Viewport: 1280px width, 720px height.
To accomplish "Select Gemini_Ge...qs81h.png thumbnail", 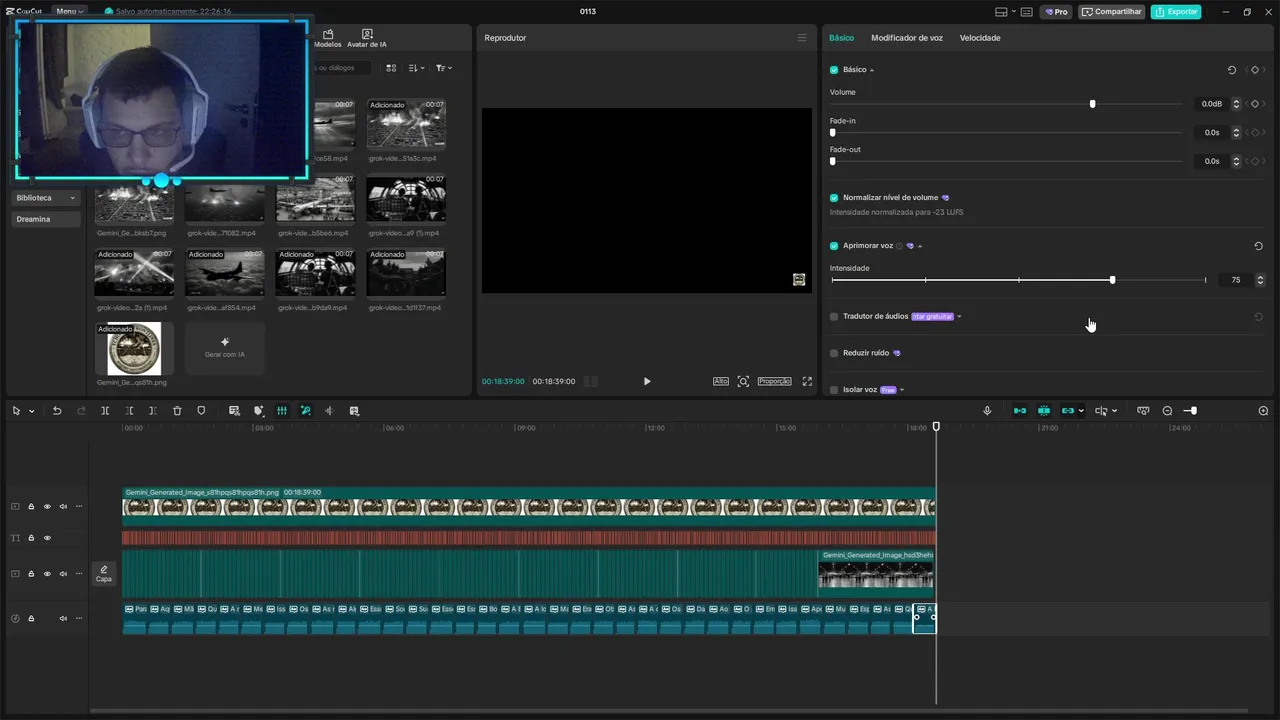I will 134,349.
